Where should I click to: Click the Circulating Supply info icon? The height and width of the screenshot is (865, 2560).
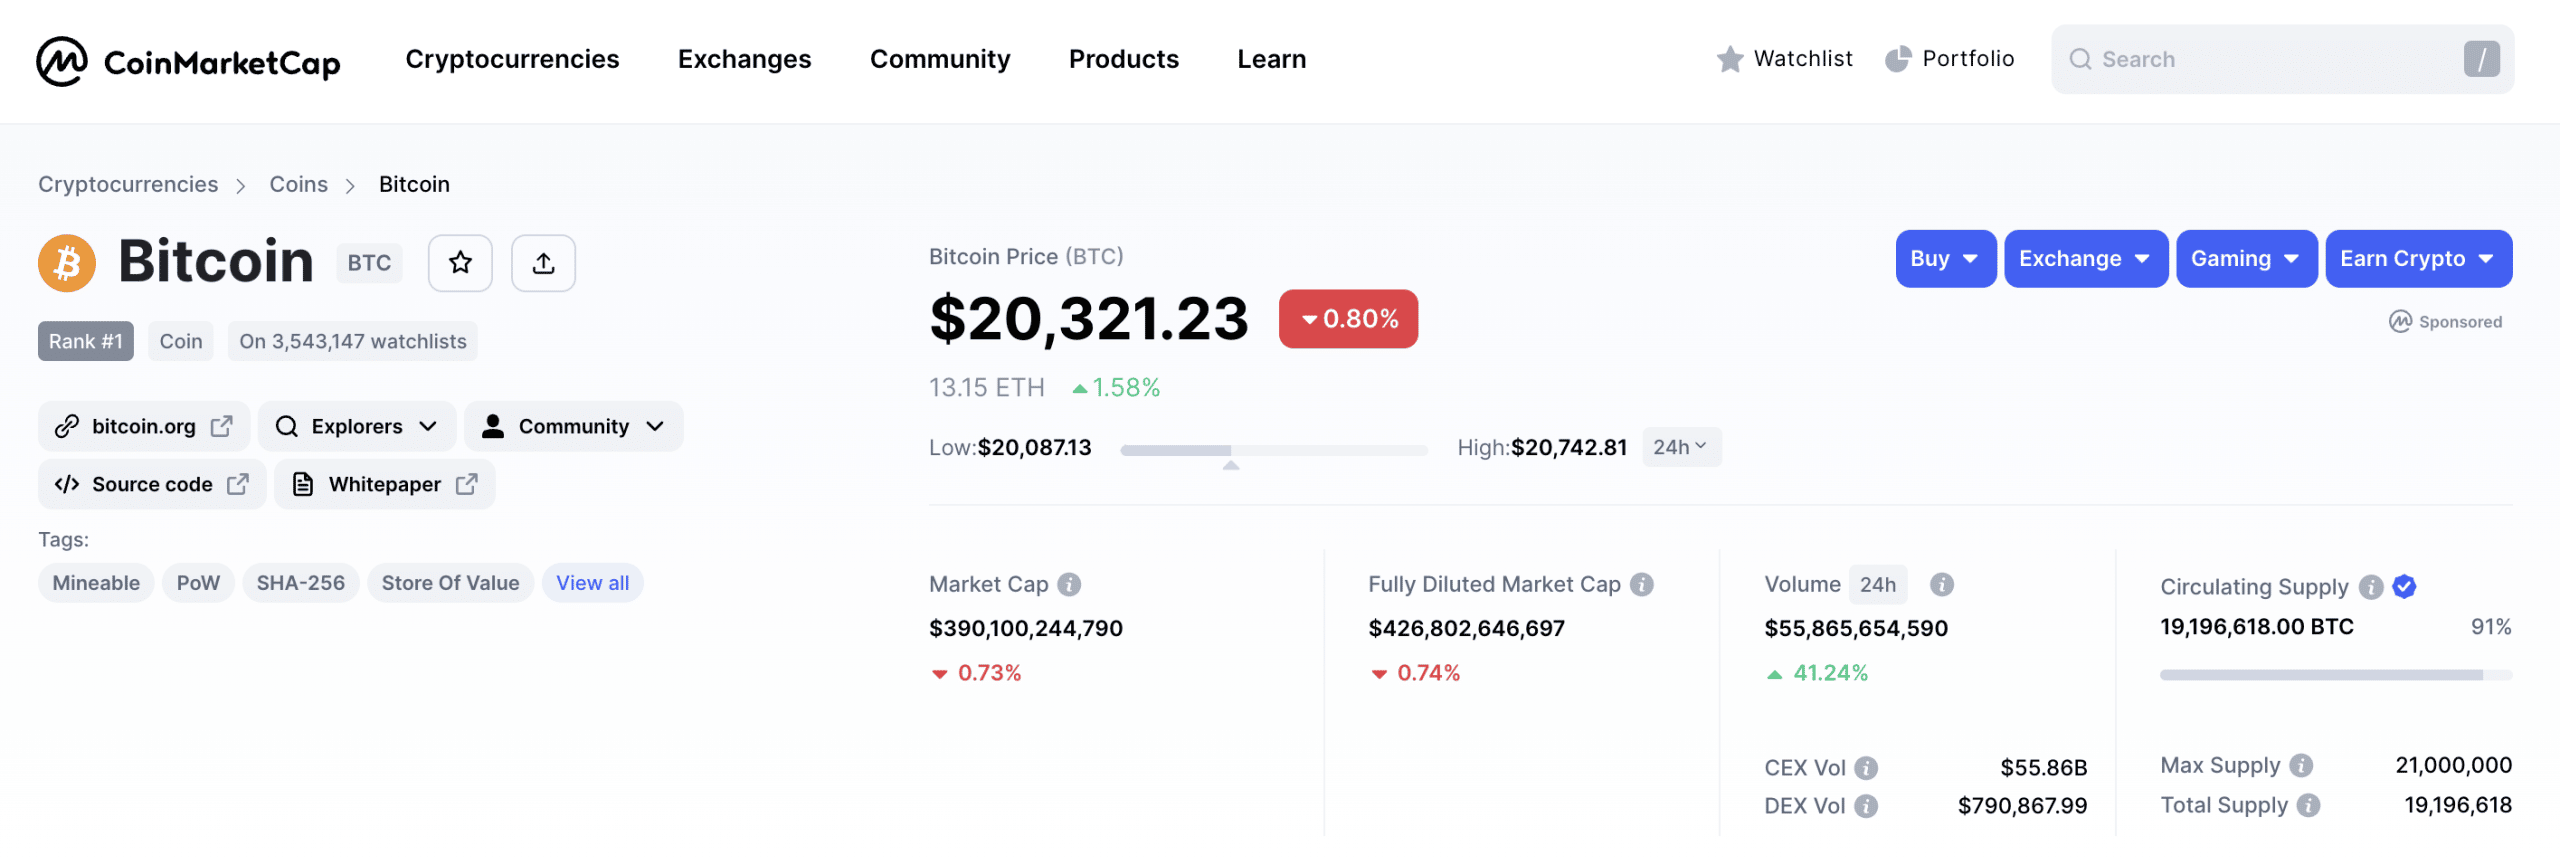coord(2371,587)
